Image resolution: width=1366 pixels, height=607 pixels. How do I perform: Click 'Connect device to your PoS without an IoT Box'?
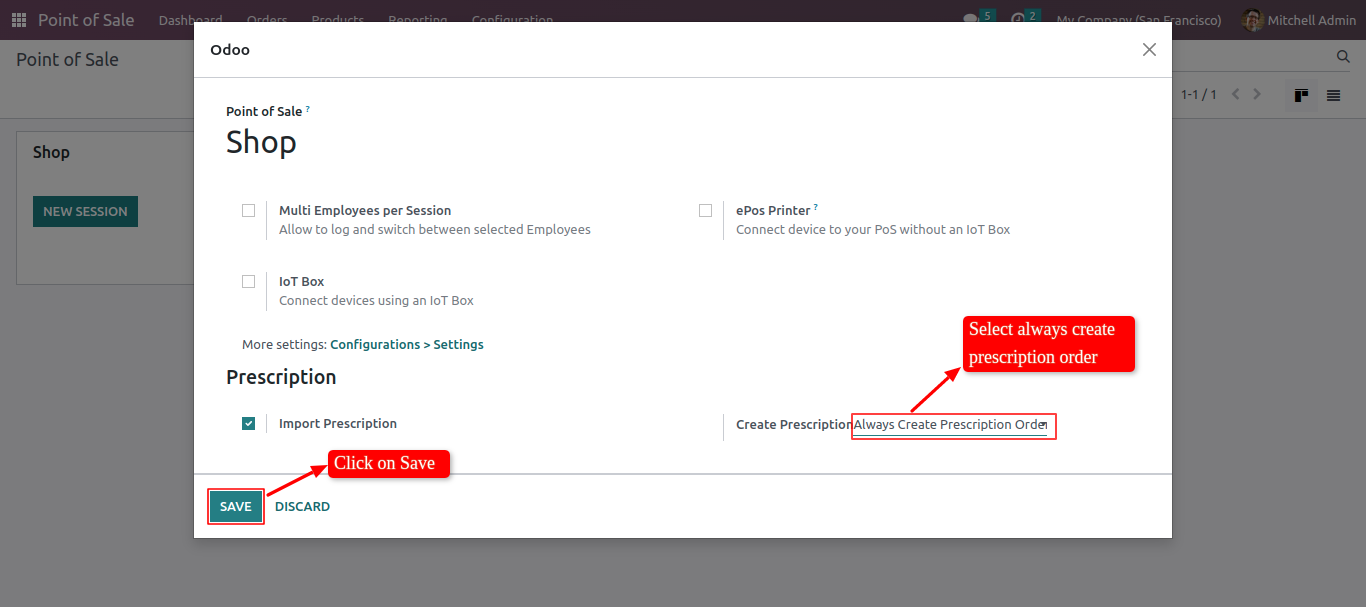click(x=873, y=230)
